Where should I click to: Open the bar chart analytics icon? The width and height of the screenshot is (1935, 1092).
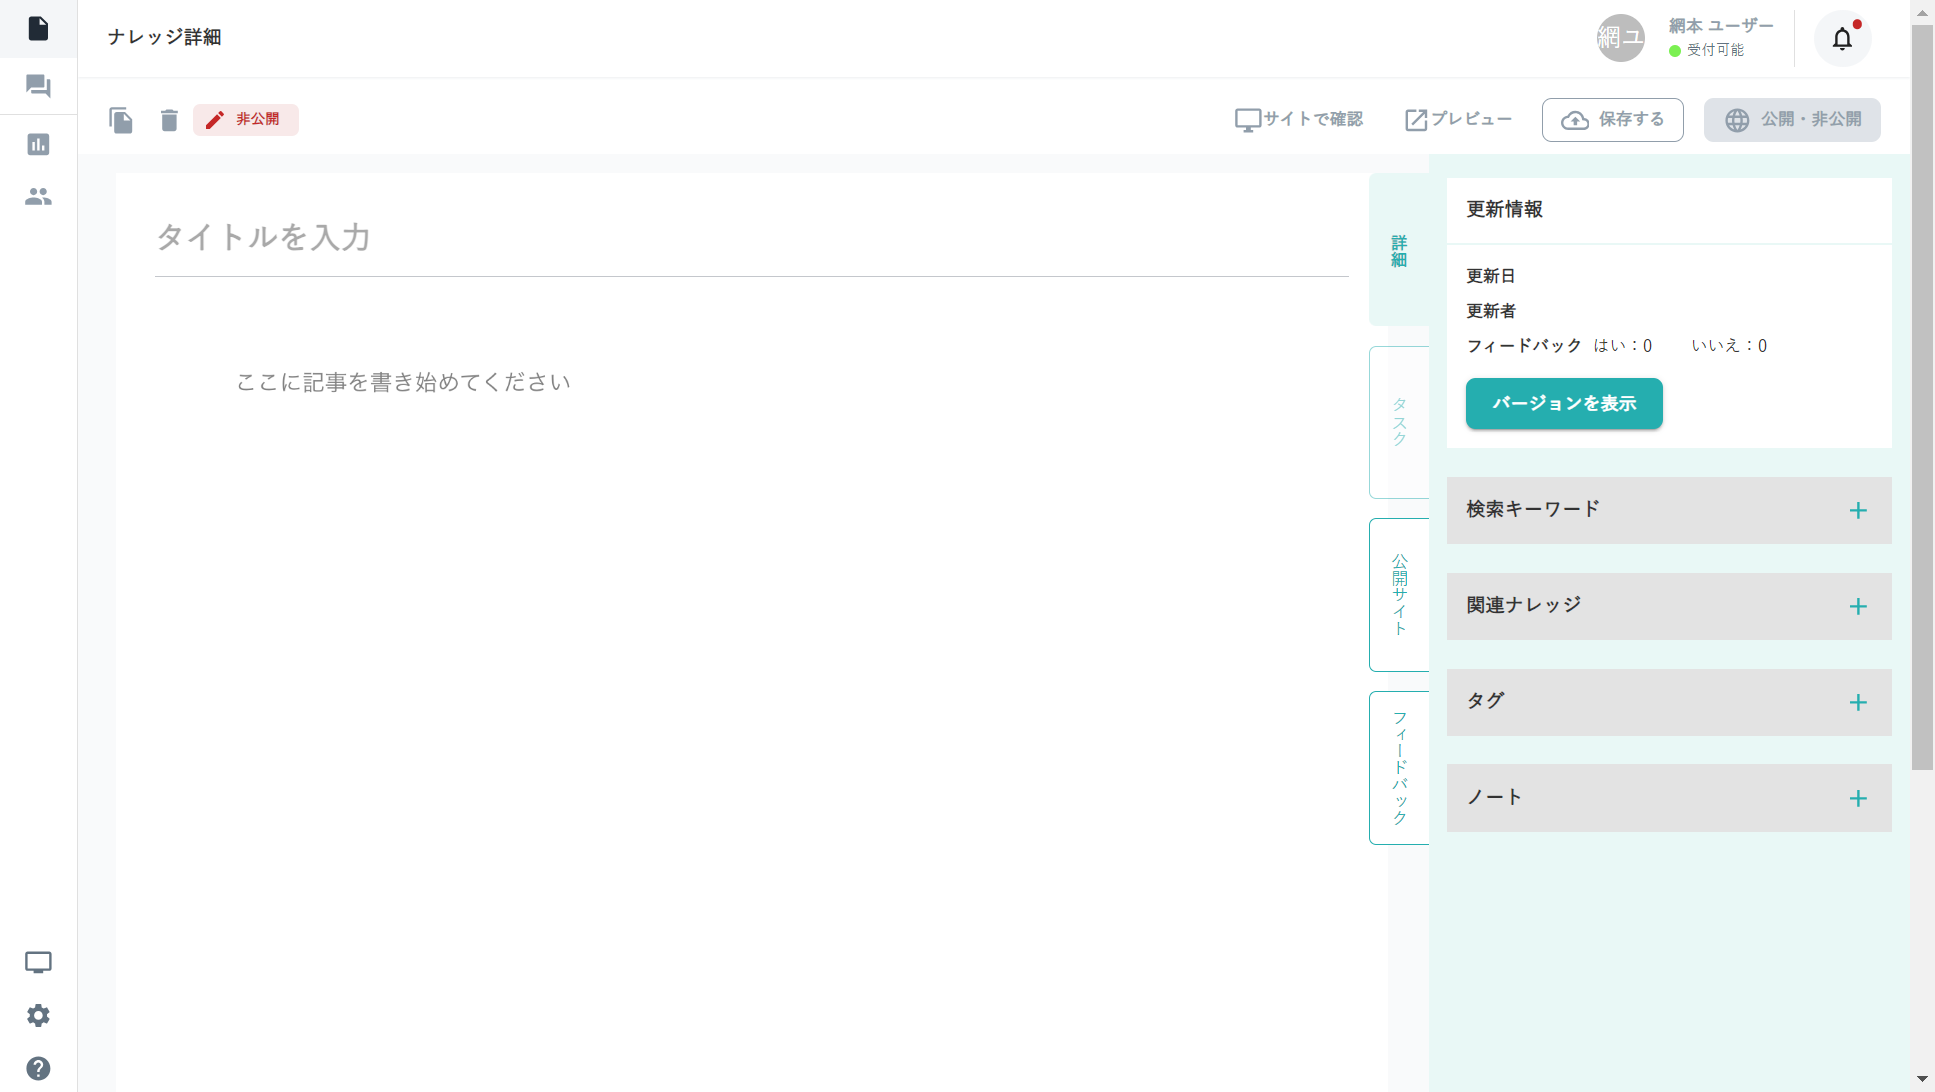[x=38, y=145]
